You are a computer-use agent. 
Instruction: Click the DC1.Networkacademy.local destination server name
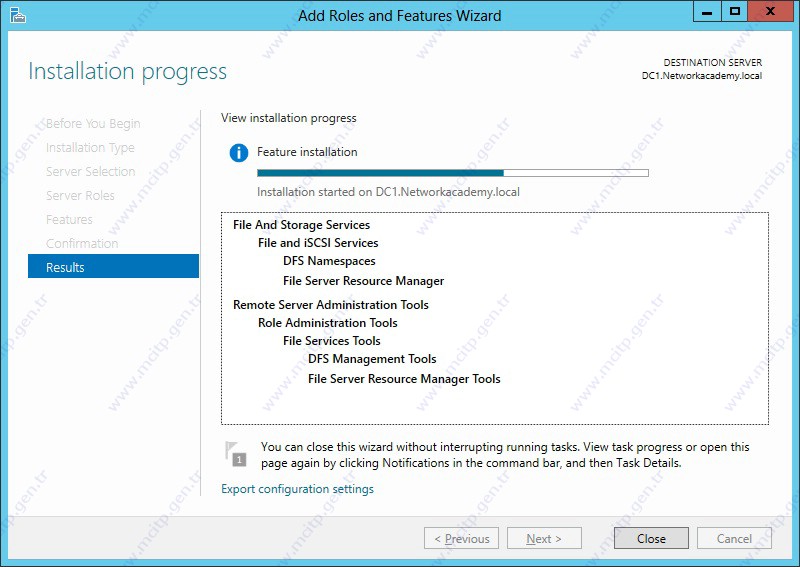[702, 76]
